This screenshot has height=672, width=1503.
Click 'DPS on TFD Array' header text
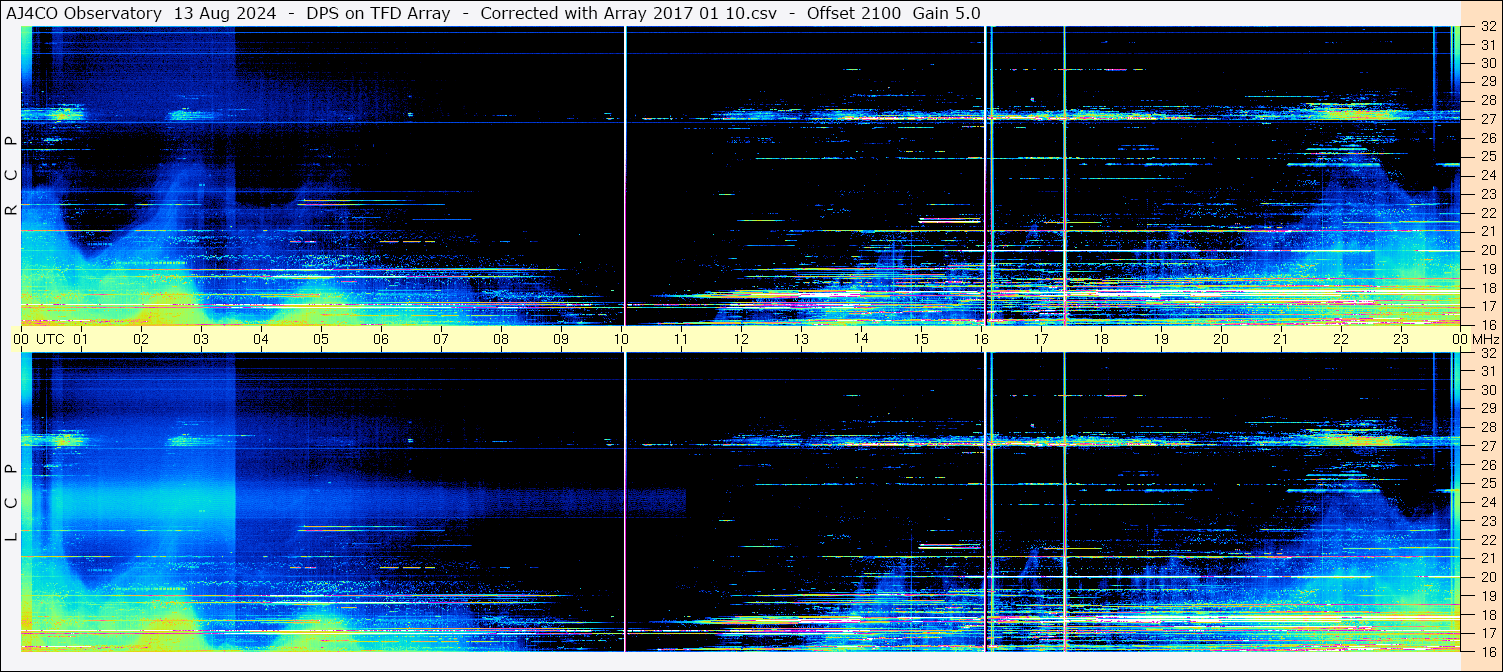[x=378, y=14]
